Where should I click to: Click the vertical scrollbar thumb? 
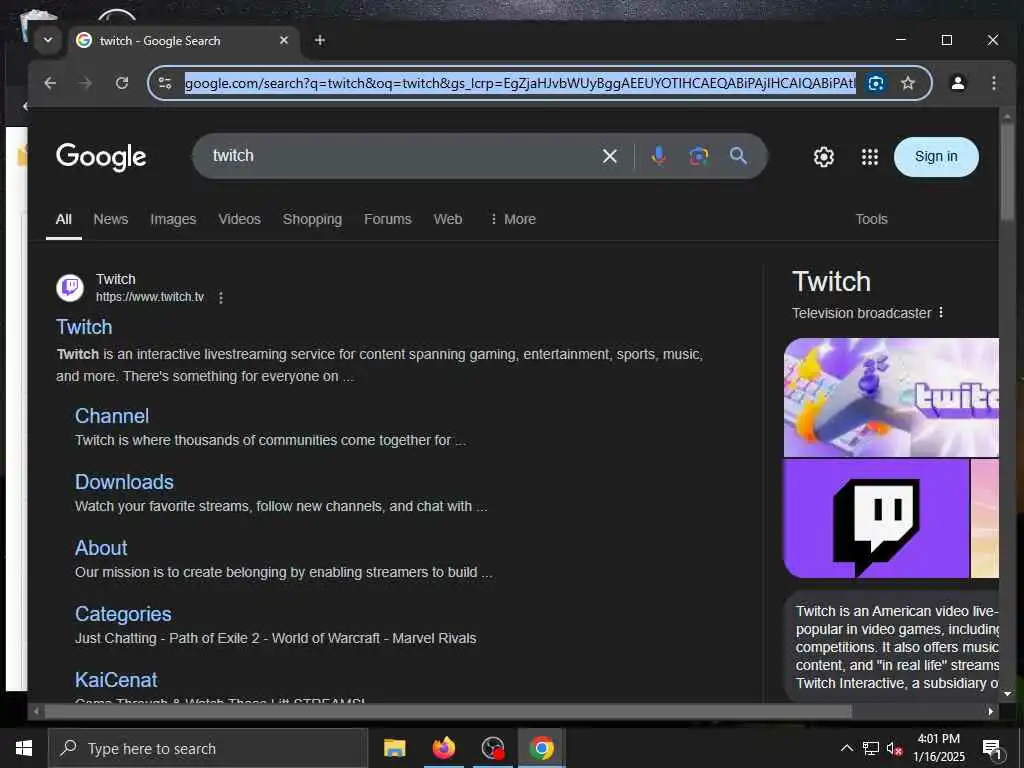(x=1006, y=173)
